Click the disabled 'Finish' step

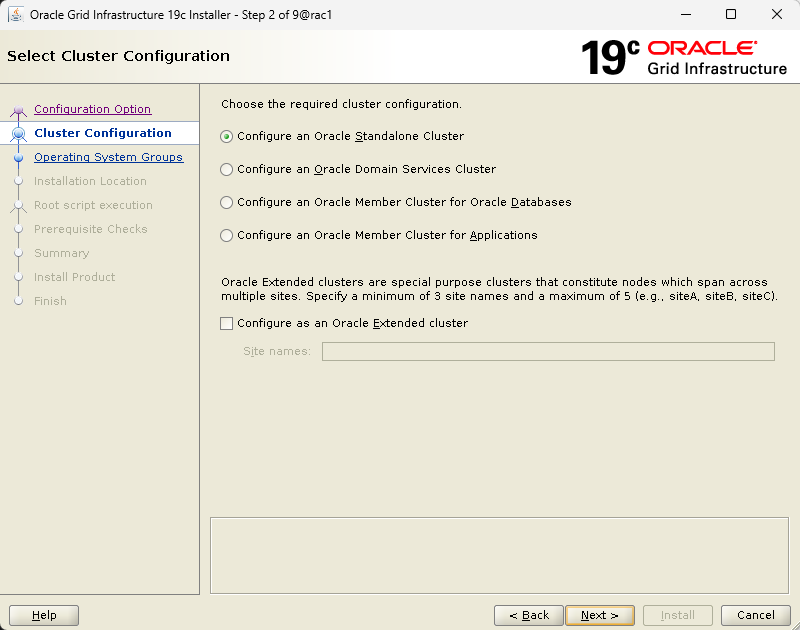(50, 301)
